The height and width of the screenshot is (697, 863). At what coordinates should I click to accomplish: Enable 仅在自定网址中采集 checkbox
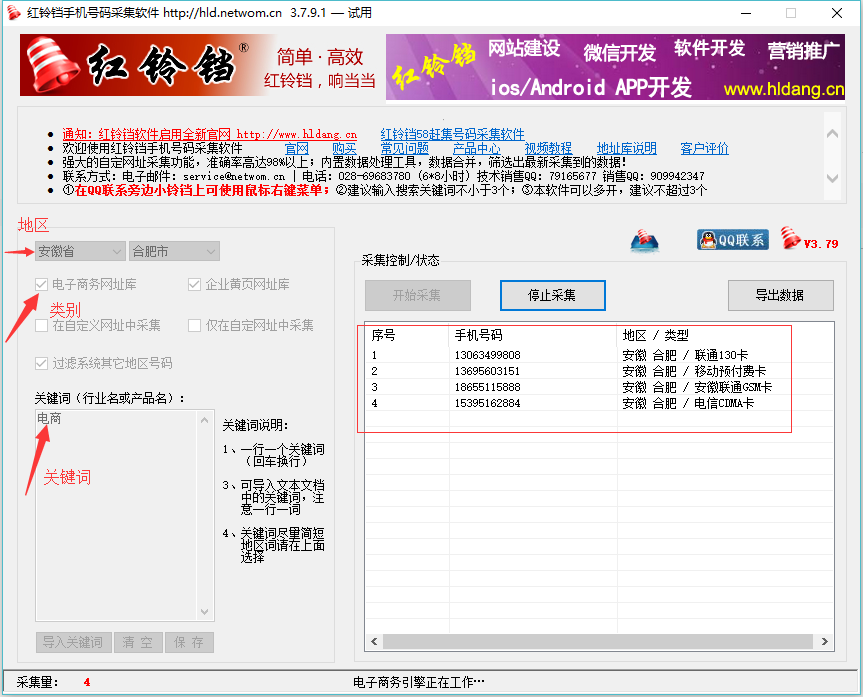[x=194, y=325]
